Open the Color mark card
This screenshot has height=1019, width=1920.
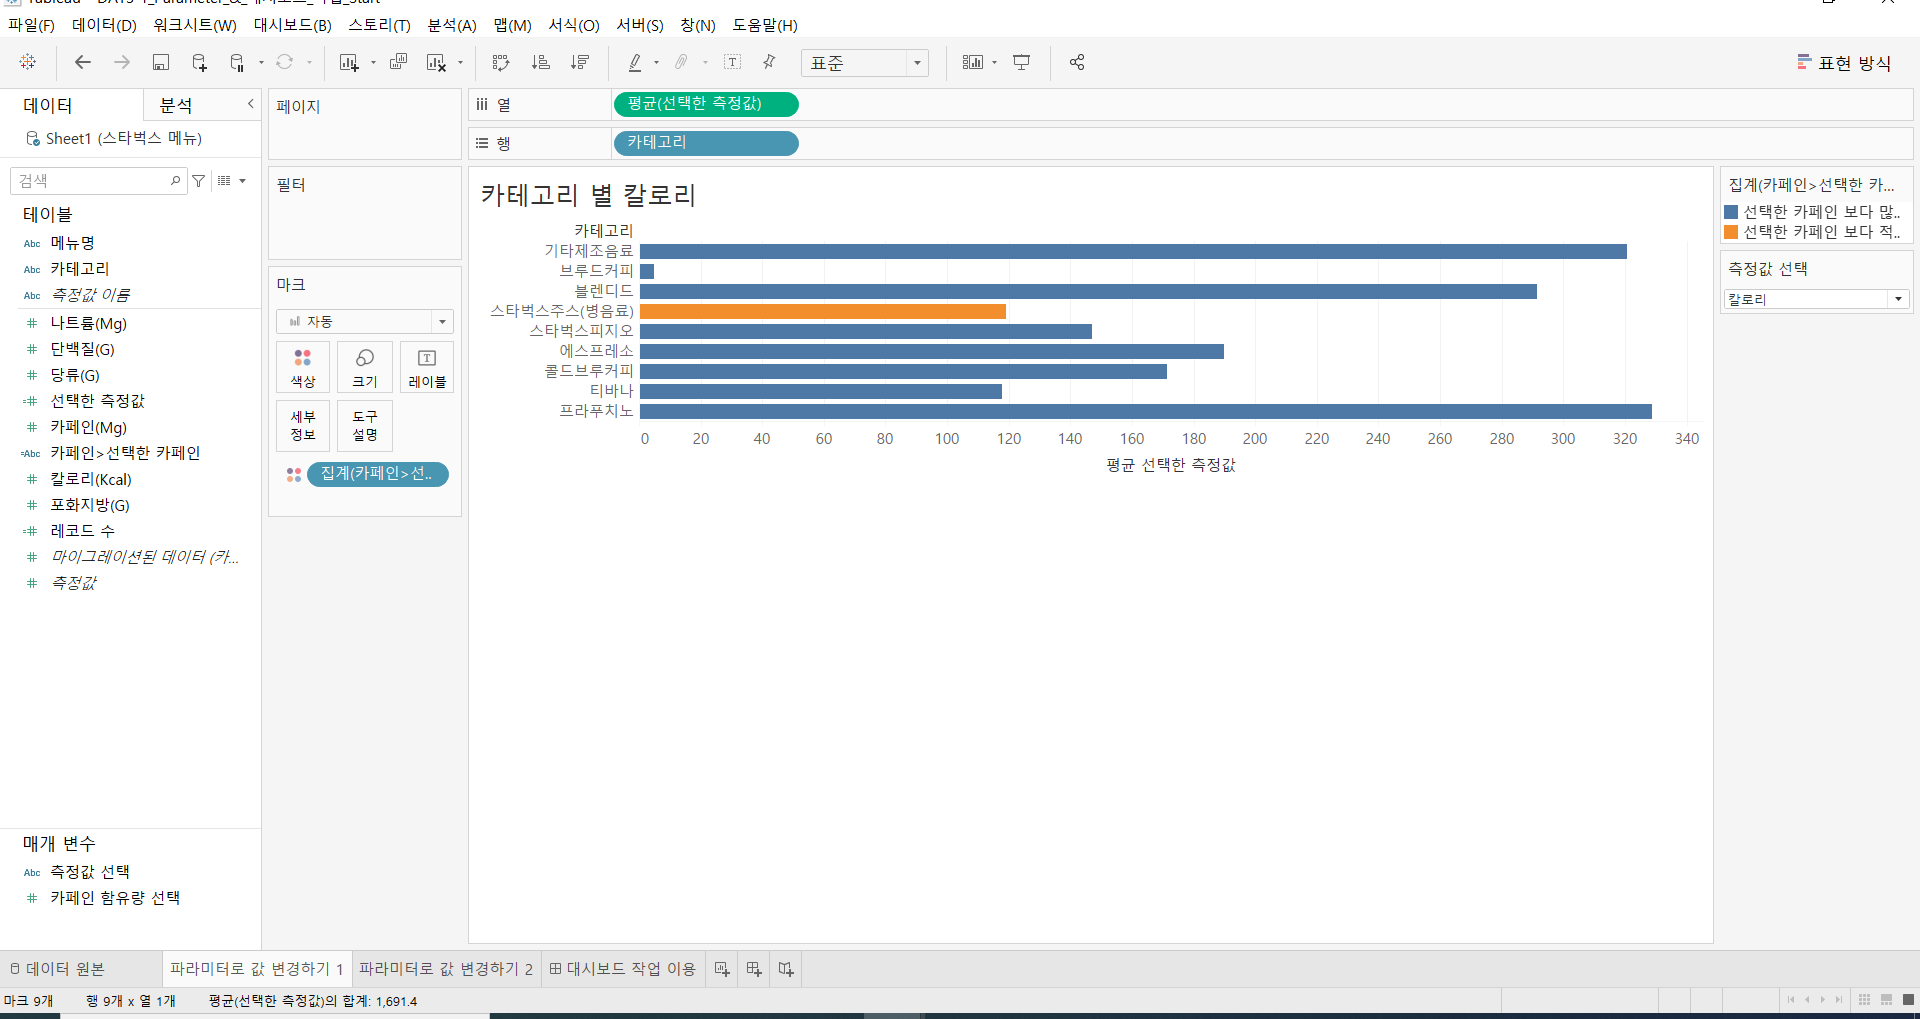pos(303,367)
